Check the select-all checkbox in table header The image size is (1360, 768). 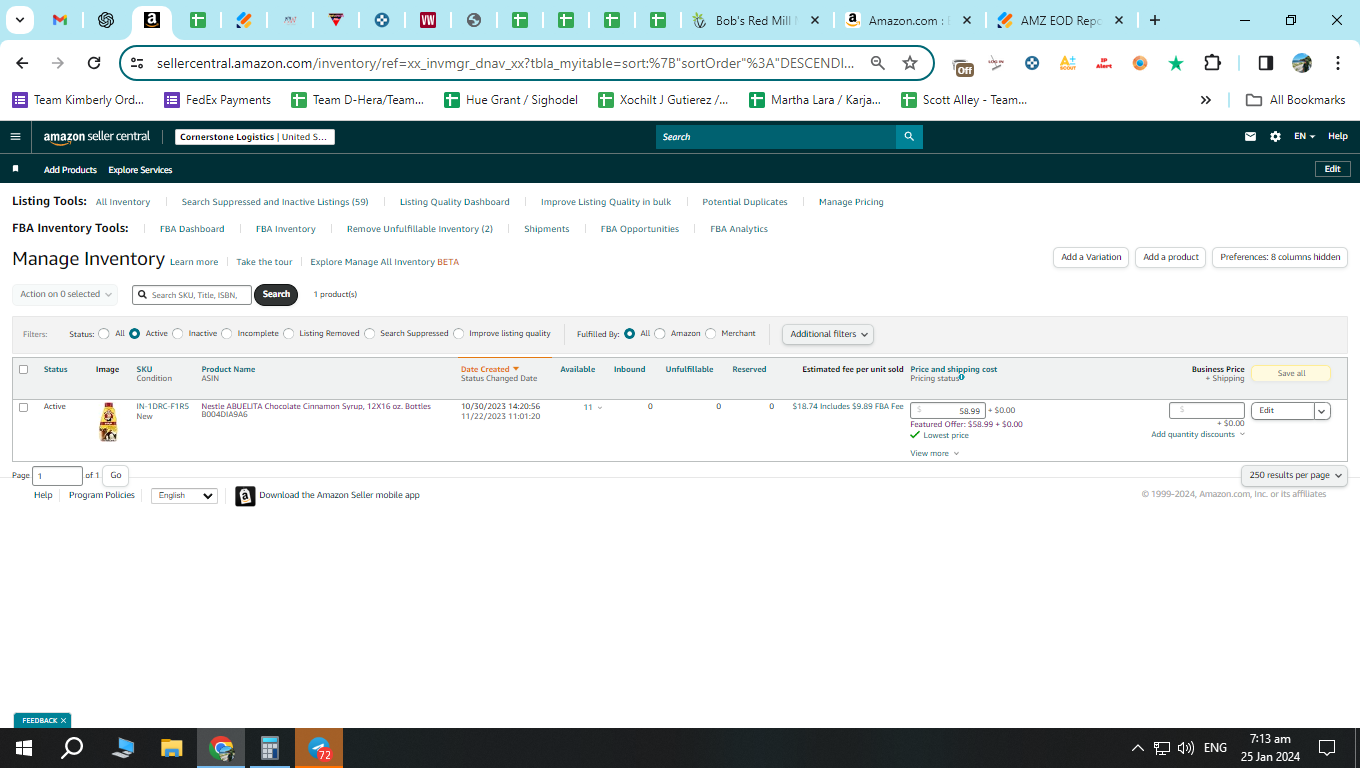(x=24, y=370)
